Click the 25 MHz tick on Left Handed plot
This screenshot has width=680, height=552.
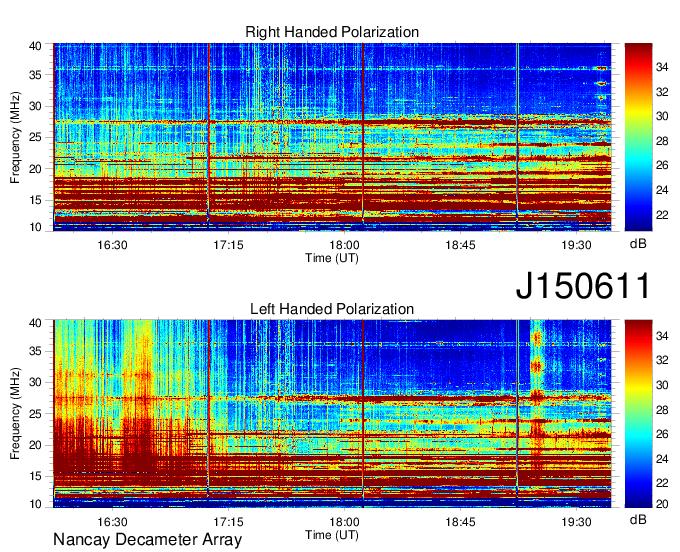pos(35,414)
